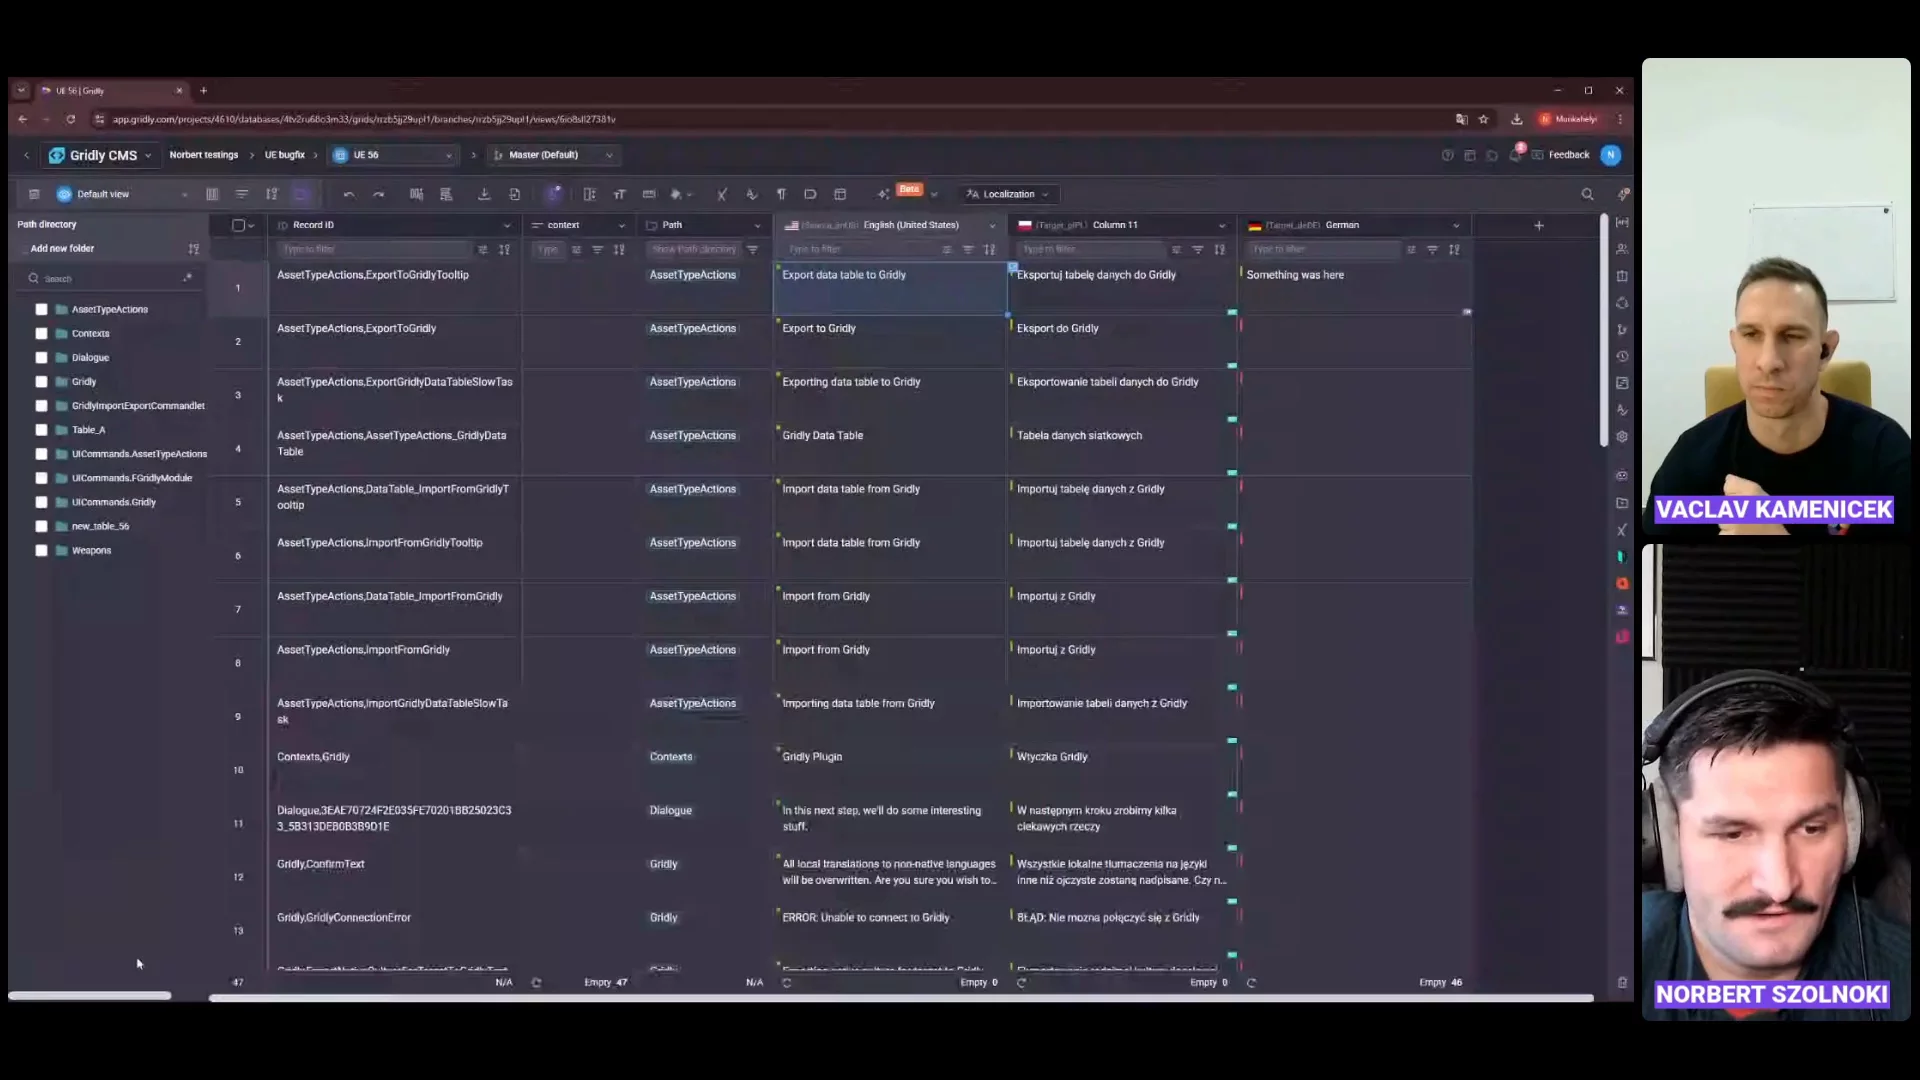This screenshot has height=1080, width=1920.
Task: Expand the Master (Default) branch dropdown
Action: [x=553, y=155]
